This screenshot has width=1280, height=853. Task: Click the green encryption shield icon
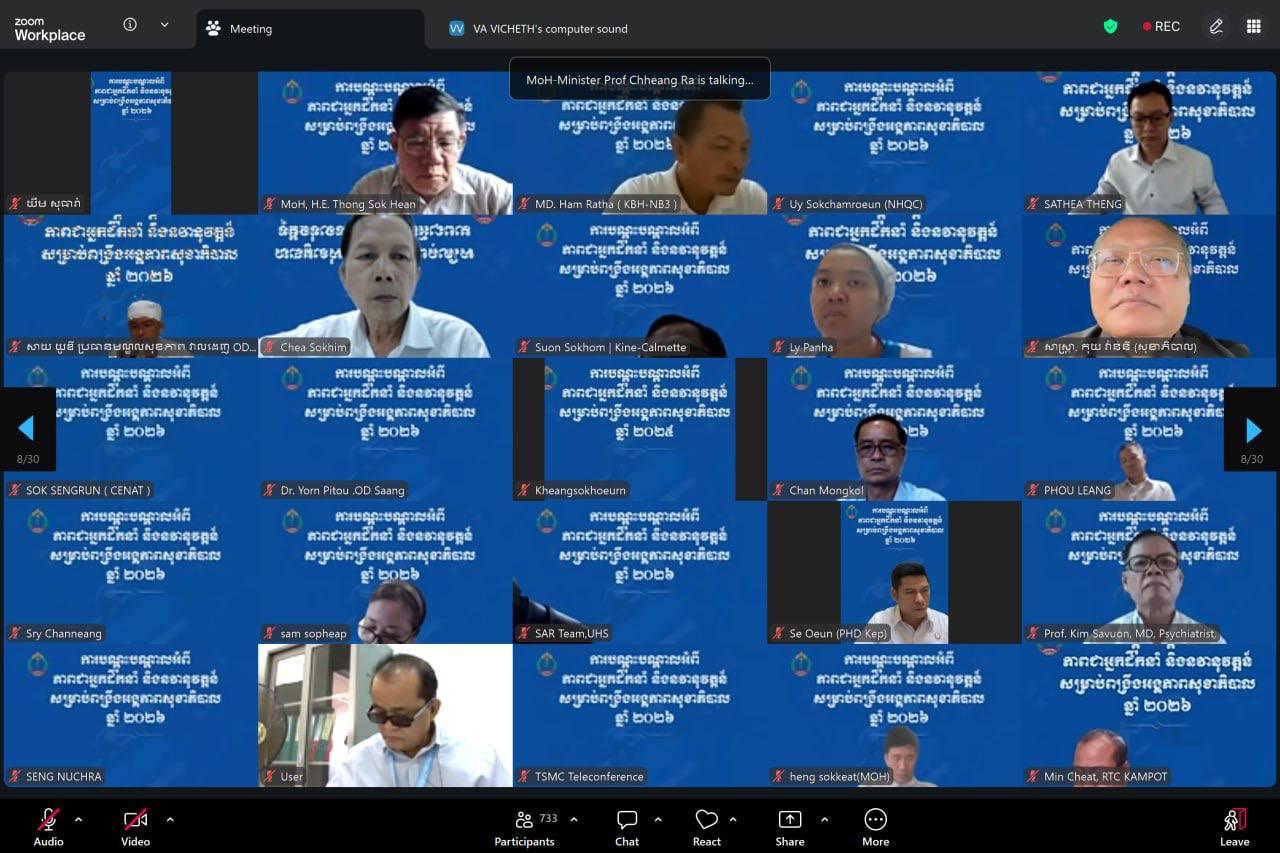[1110, 27]
